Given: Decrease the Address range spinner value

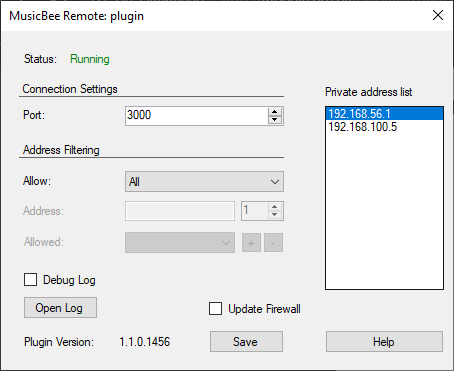Looking at the screenshot, I should pos(274,214).
